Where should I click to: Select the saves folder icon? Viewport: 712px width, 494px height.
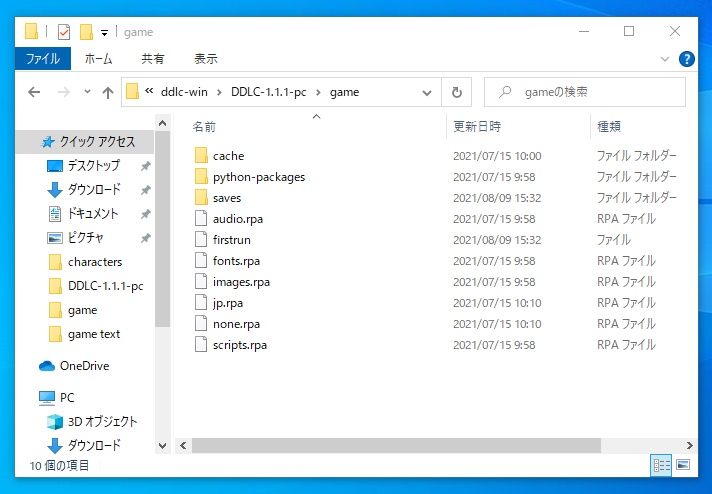[201, 198]
